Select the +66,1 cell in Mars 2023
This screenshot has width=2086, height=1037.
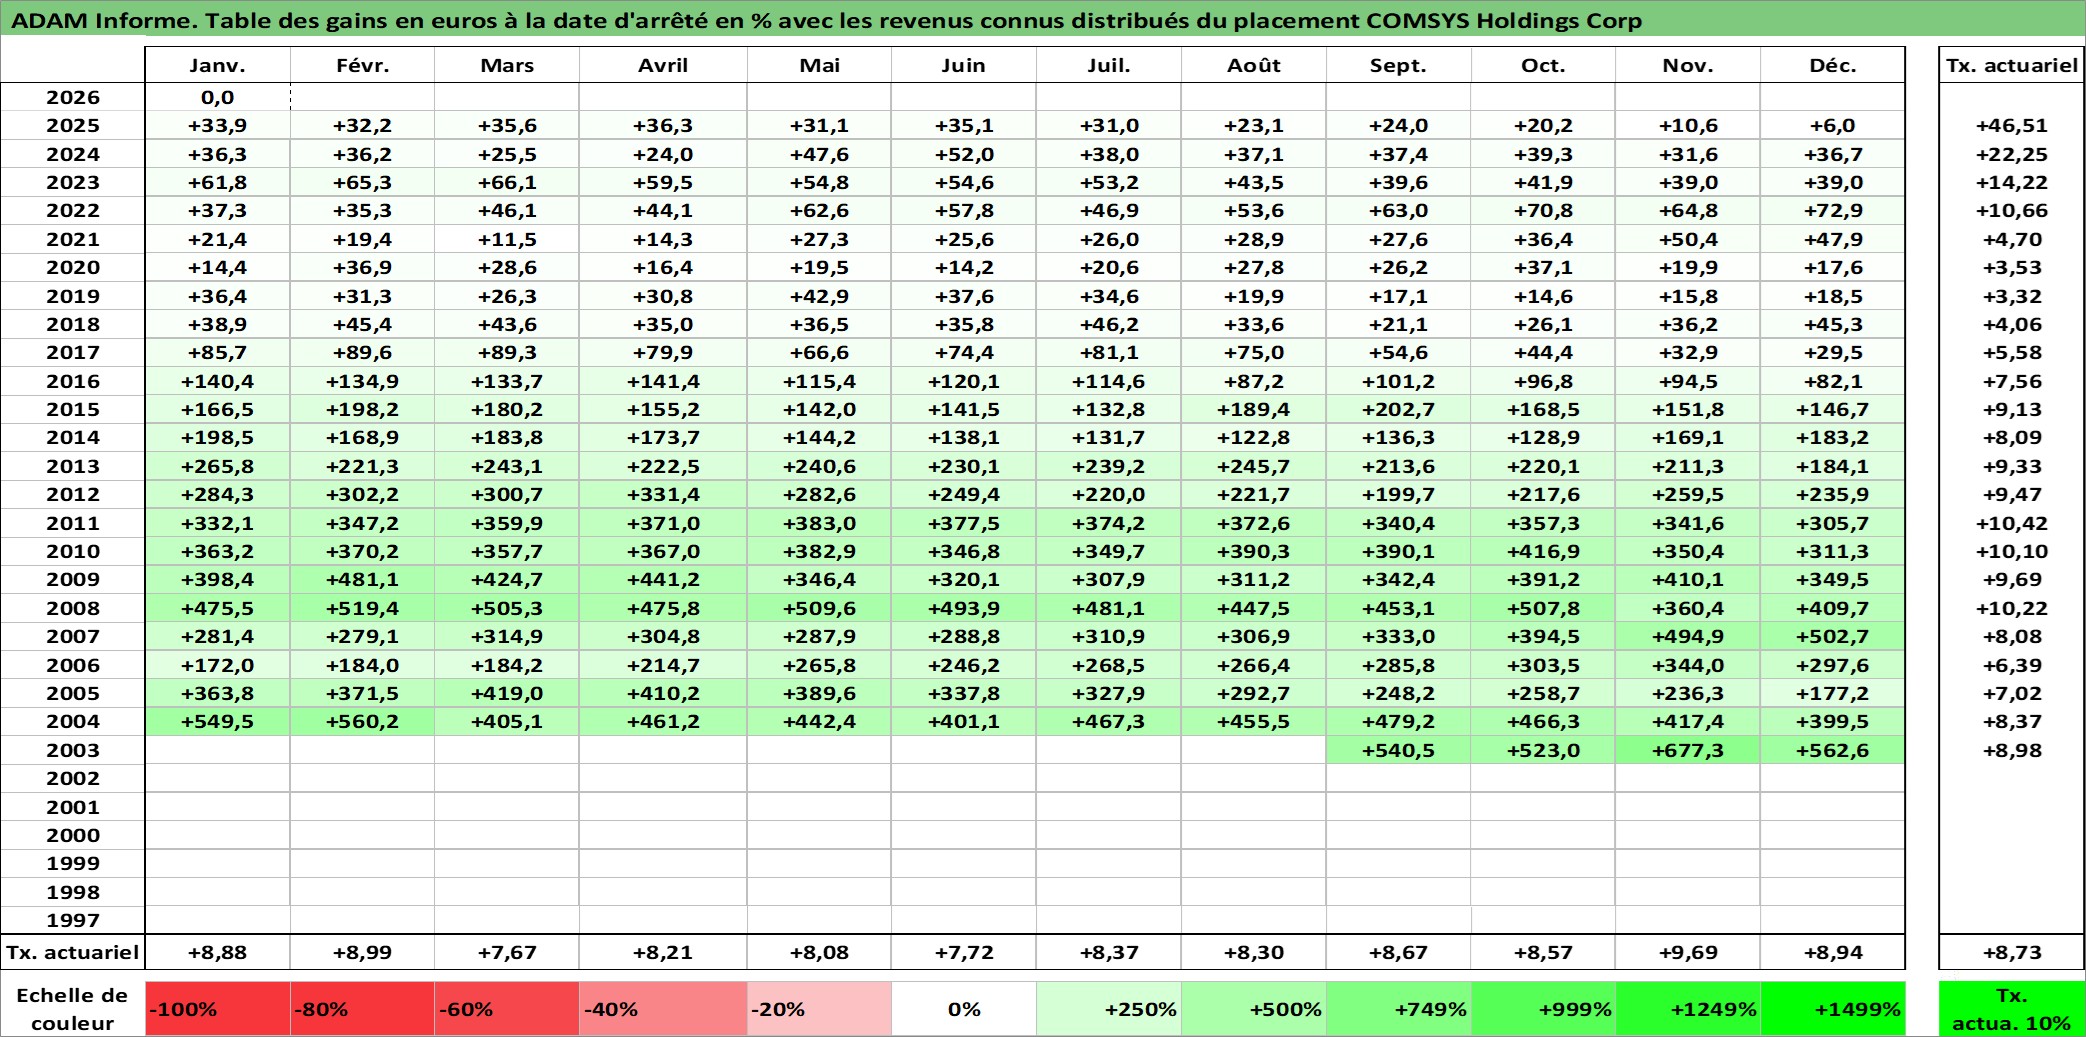[x=507, y=182]
